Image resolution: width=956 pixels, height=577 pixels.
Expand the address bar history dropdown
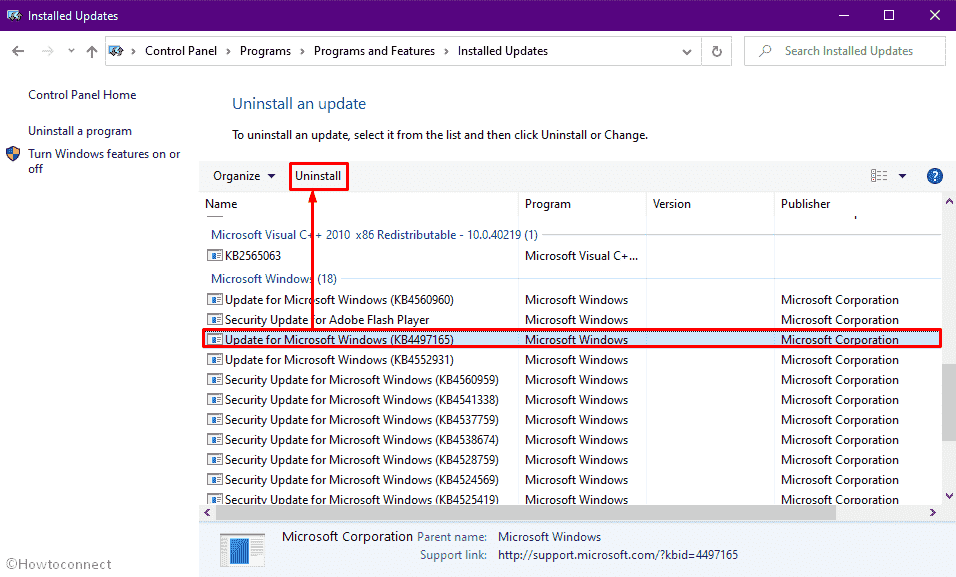pyautogui.click(x=687, y=52)
